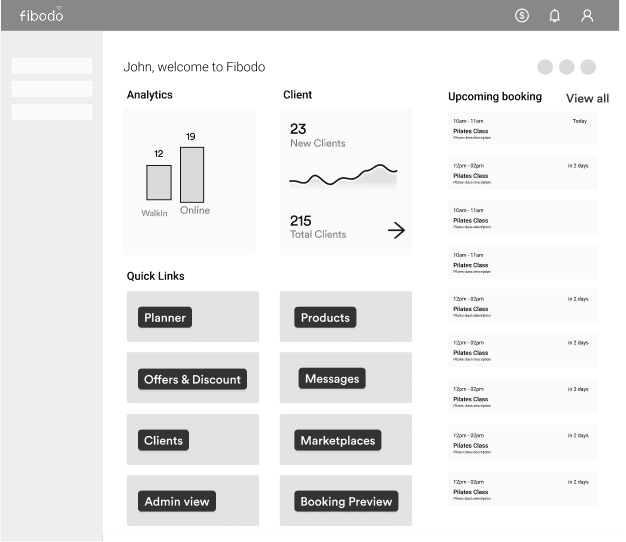
Task: Open the Messages quick link
Action: pyautogui.click(x=332, y=378)
